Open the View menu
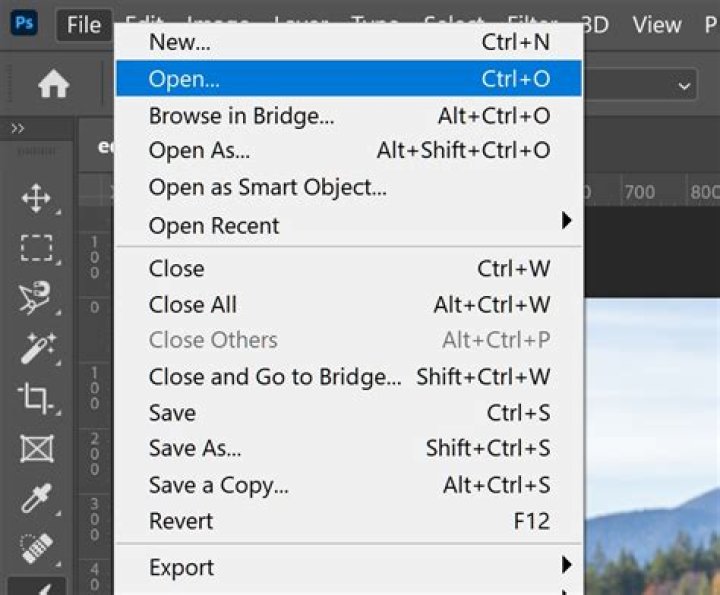The image size is (720, 595). click(x=657, y=24)
